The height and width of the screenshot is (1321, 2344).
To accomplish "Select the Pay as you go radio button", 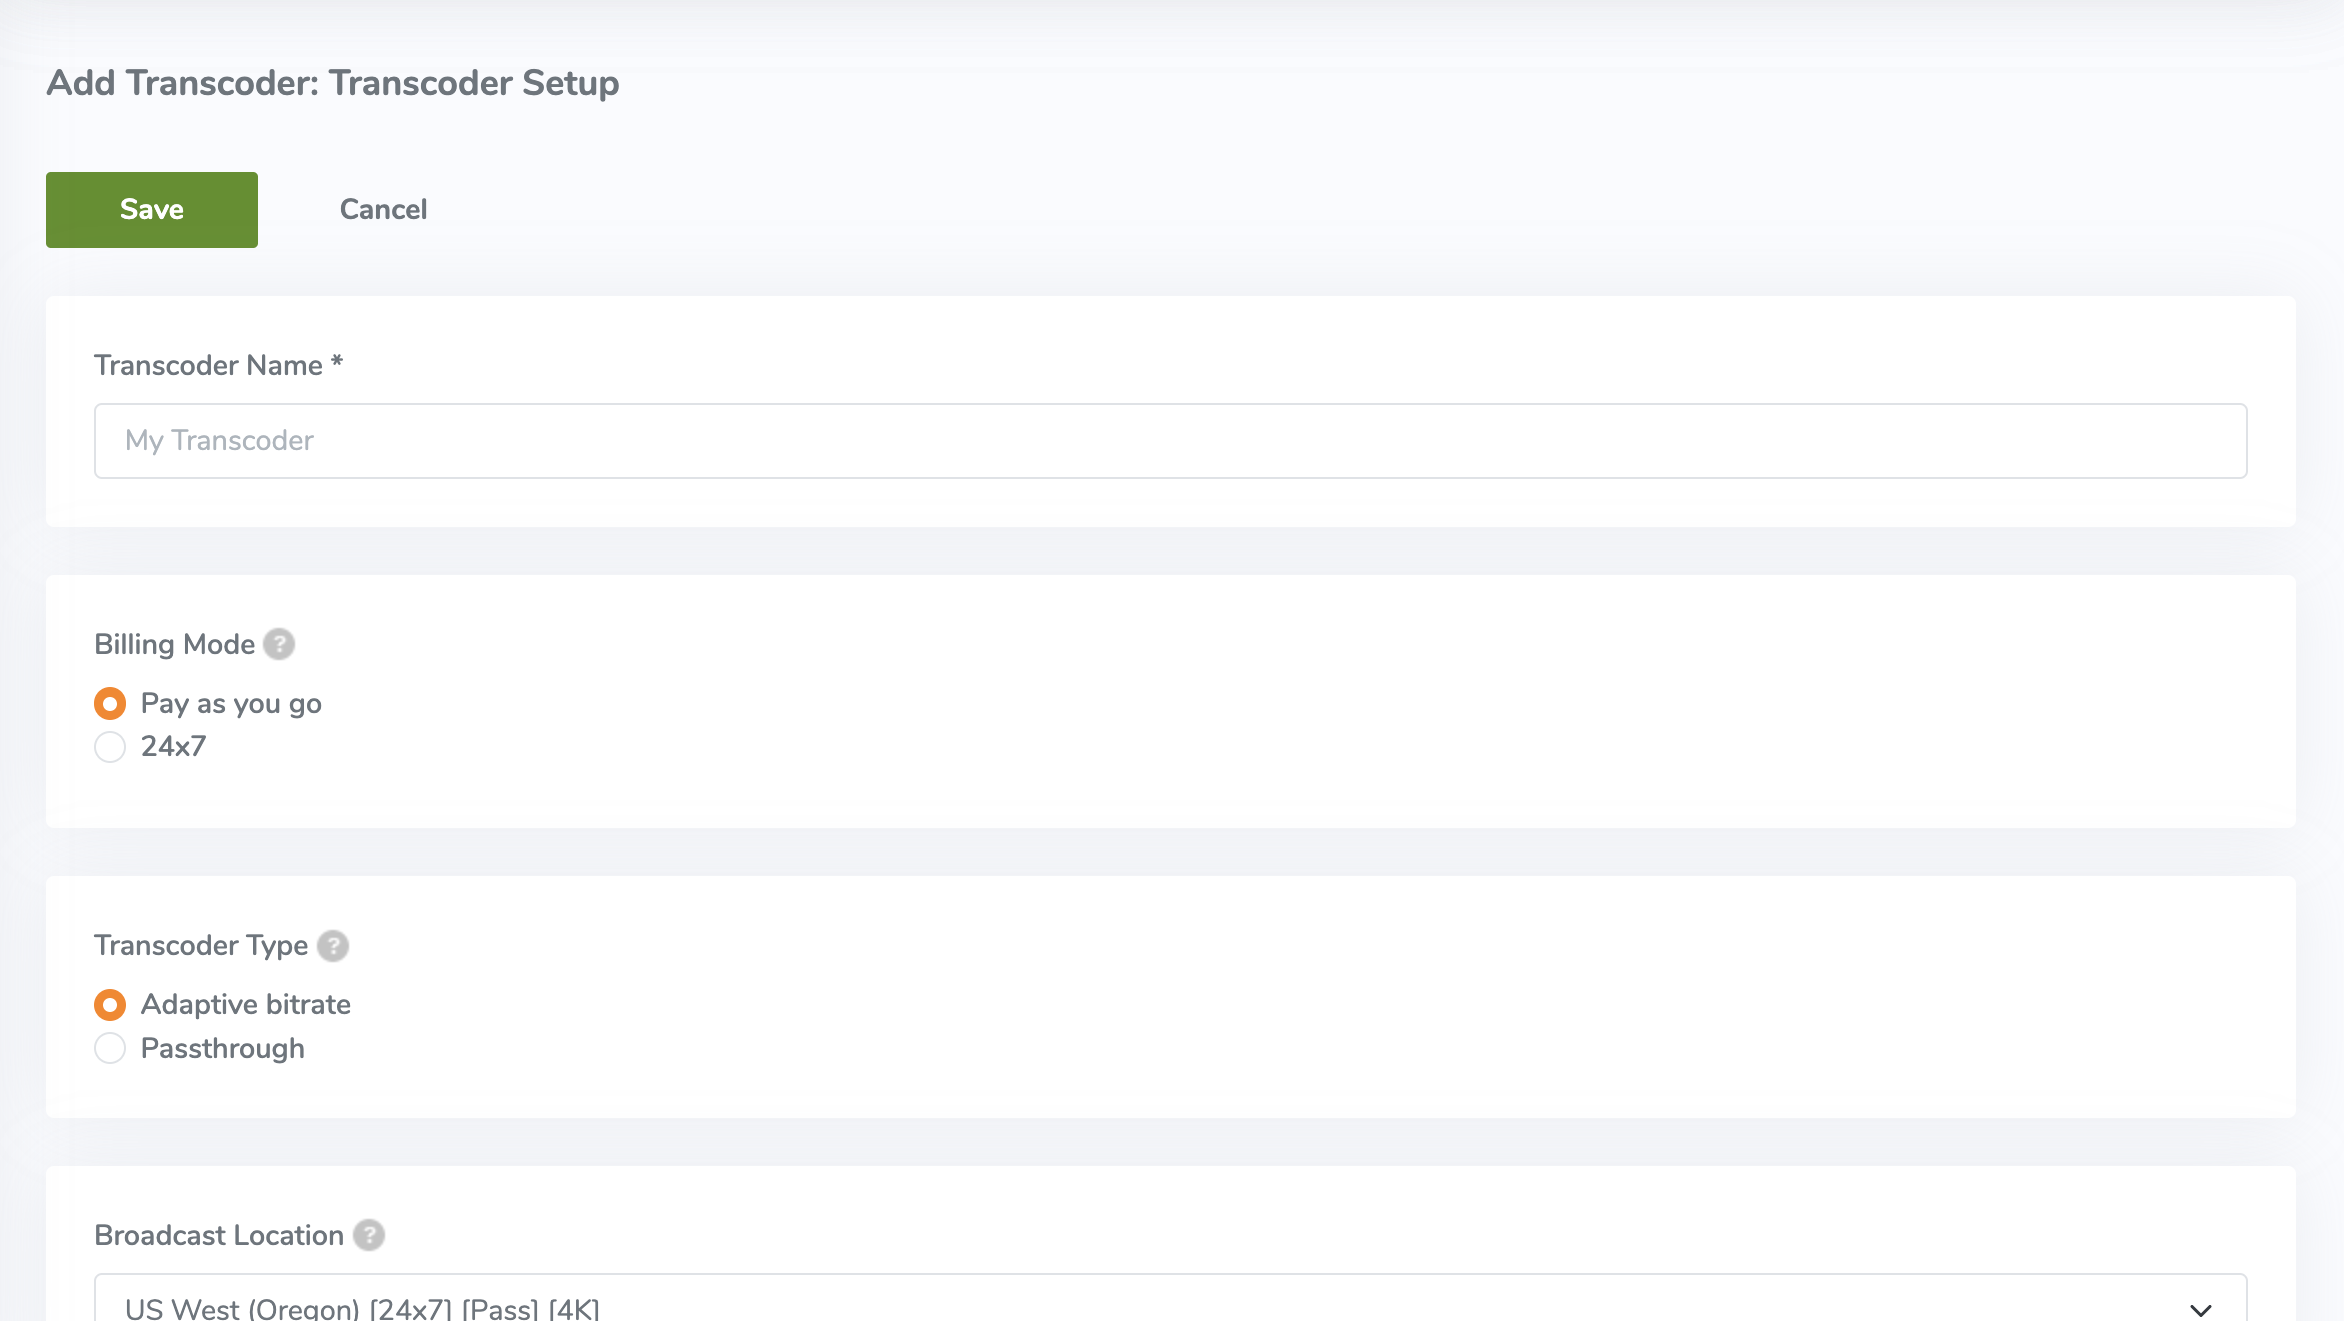I will pyautogui.click(x=110, y=704).
